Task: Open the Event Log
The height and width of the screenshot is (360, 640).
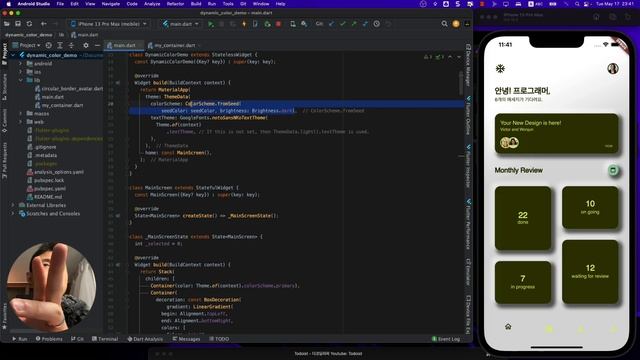Action: click(x=446, y=339)
